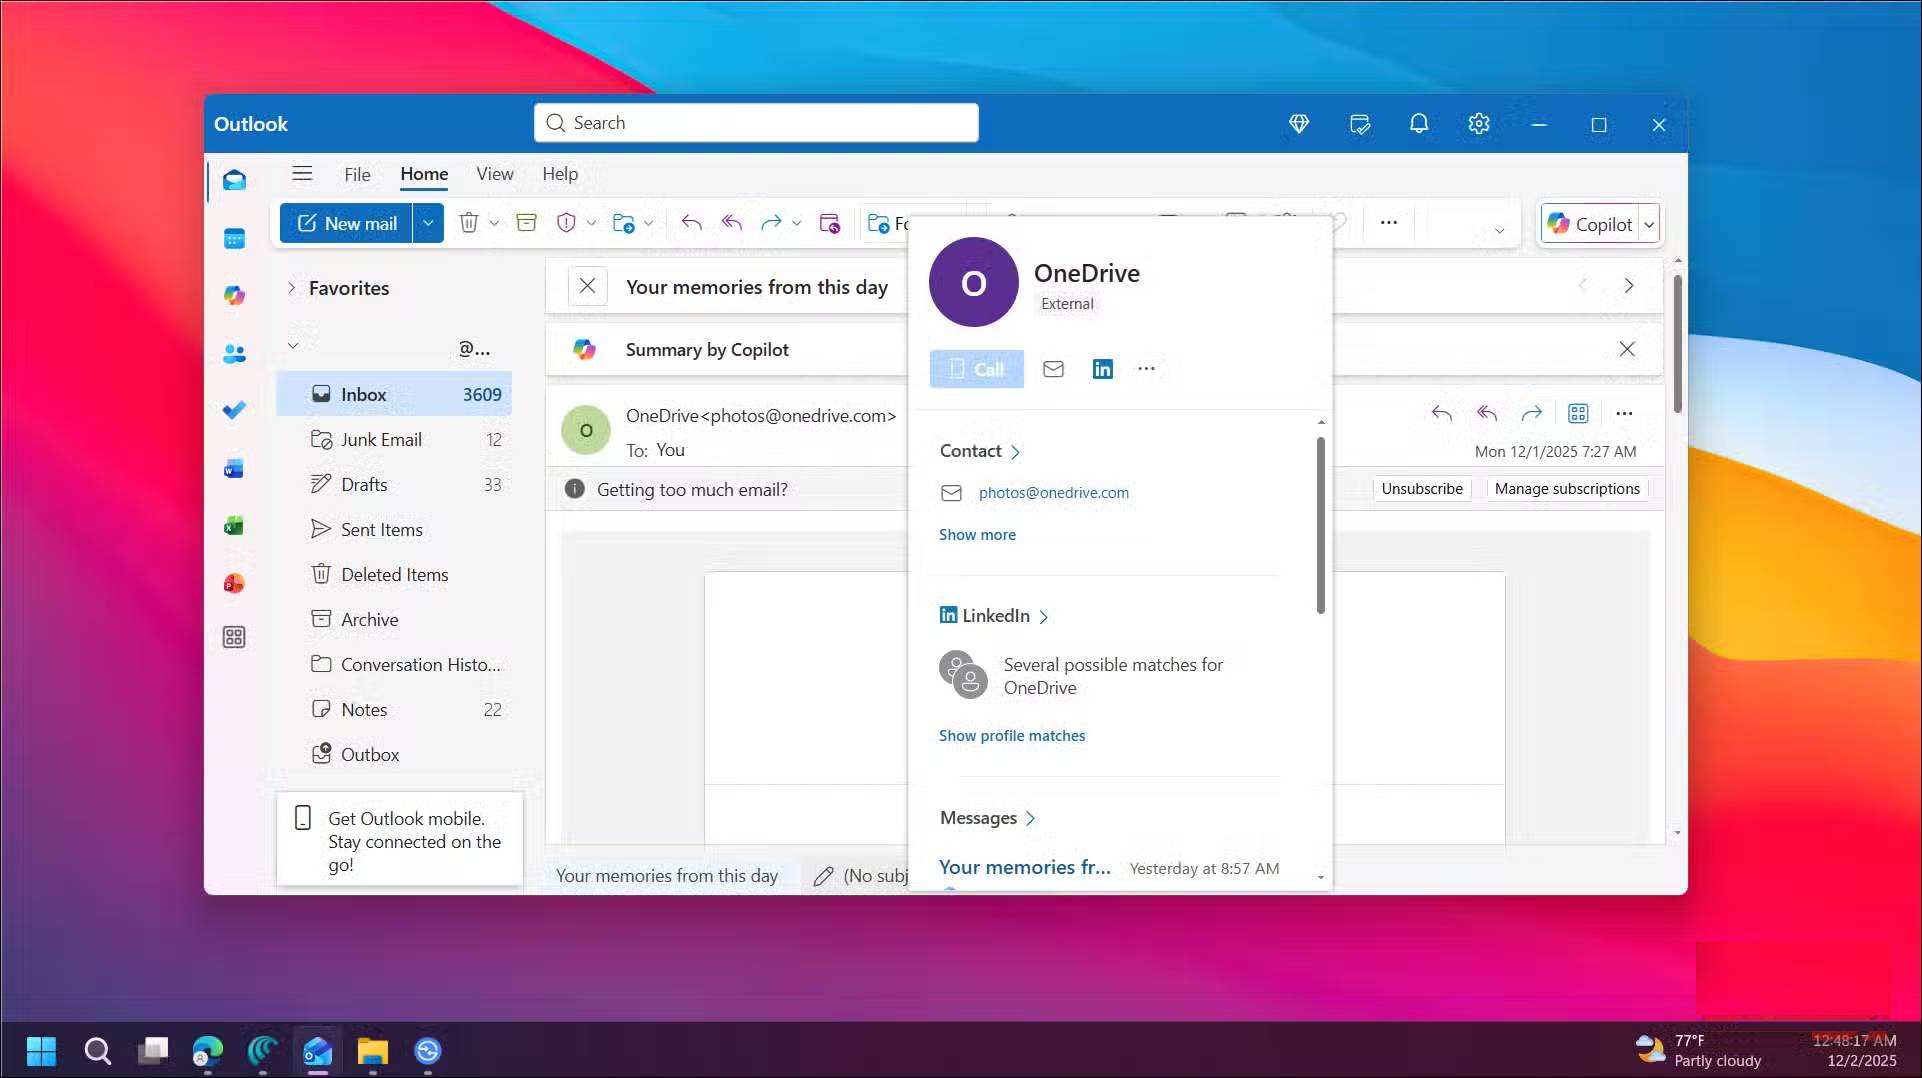Open the File menu
This screenshot has height=1078, width=1922.
coord(357,174)
